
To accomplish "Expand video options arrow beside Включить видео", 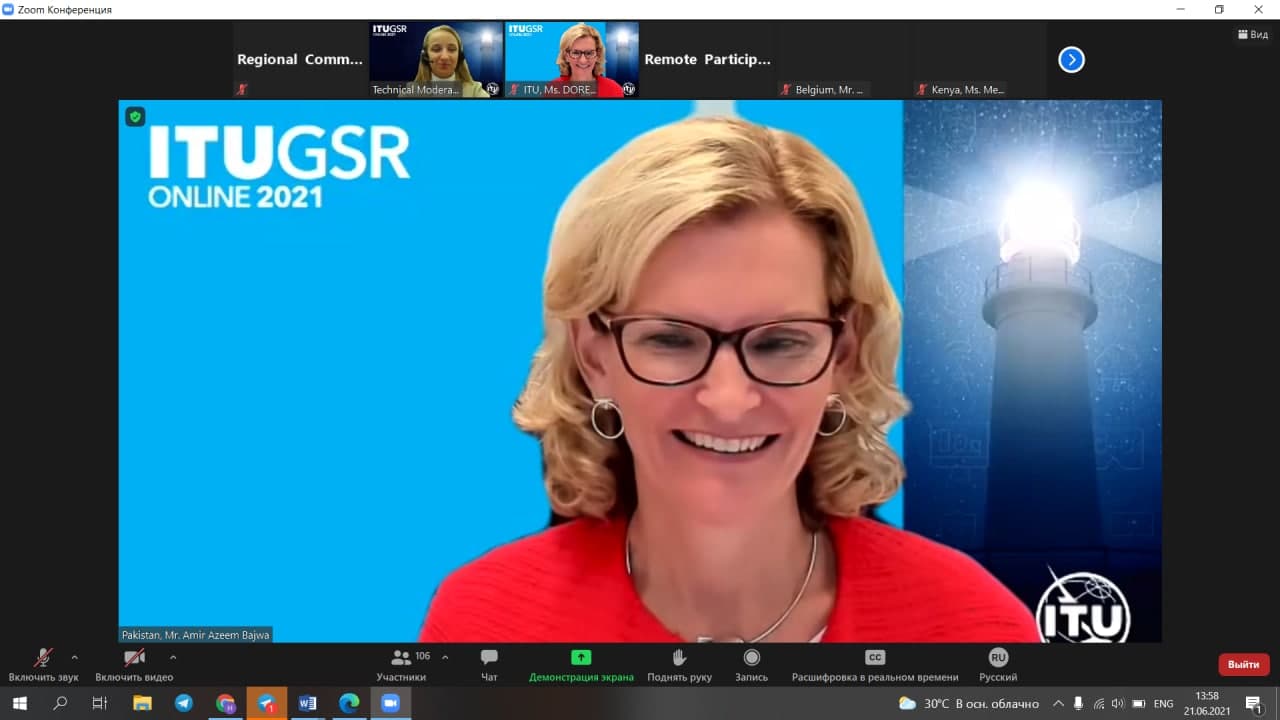I will pyautogui.click(x=173, y=657).
